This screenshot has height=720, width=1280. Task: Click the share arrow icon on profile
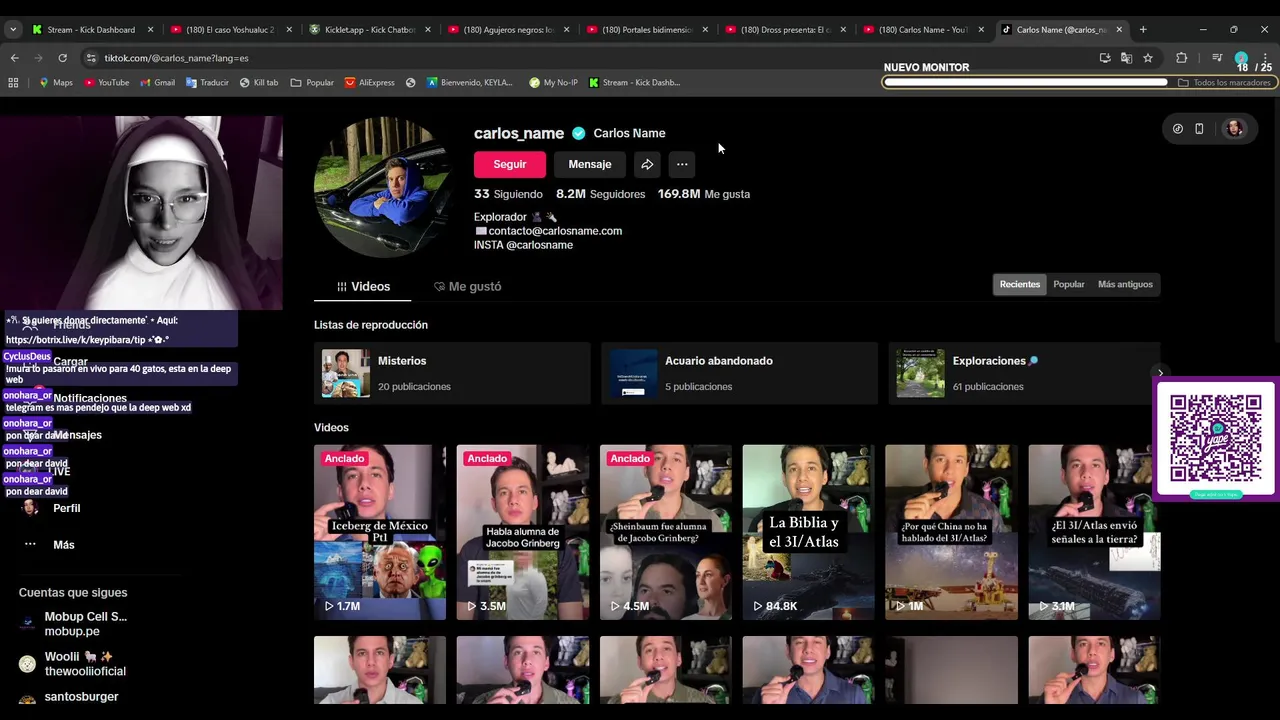(x=647, y=164)
